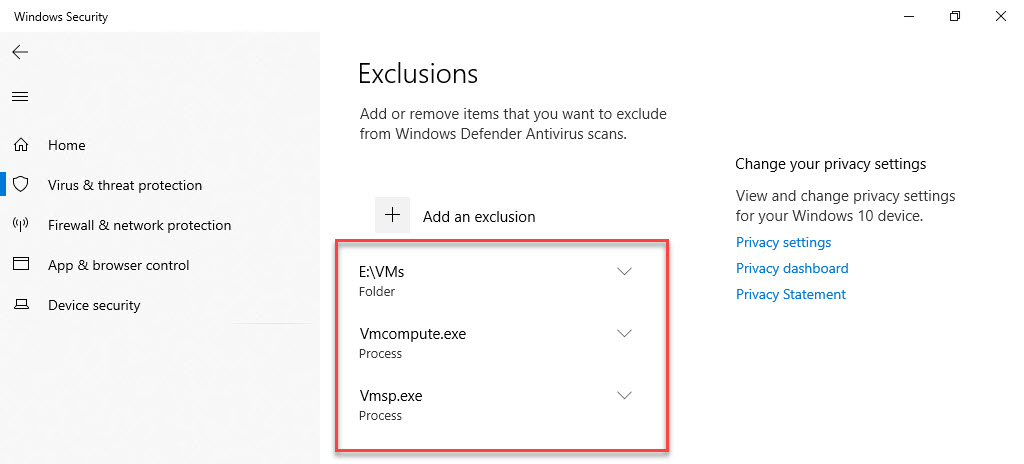Open the hamburger navigation menu
1024x464 pixels.
[20, 97]
